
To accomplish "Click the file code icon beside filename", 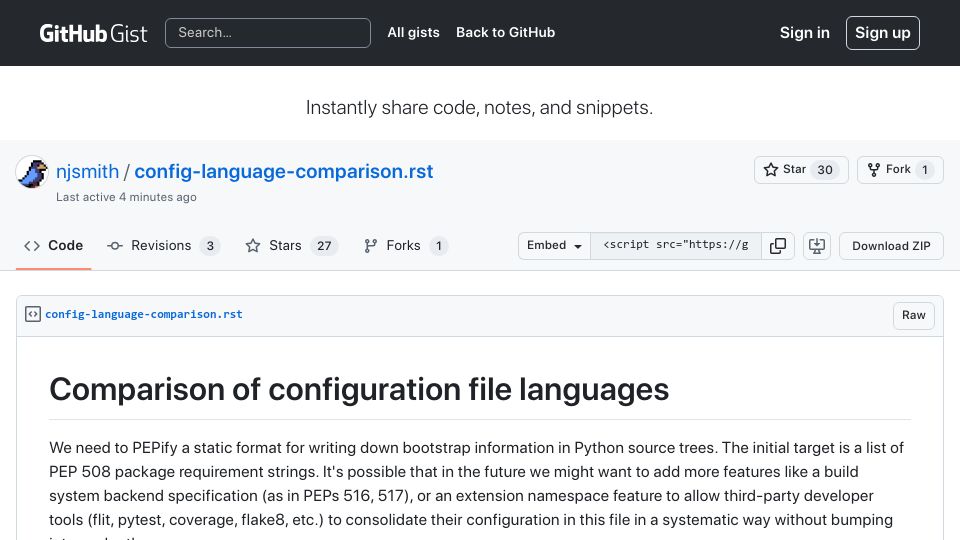I will tap(33, 314).
